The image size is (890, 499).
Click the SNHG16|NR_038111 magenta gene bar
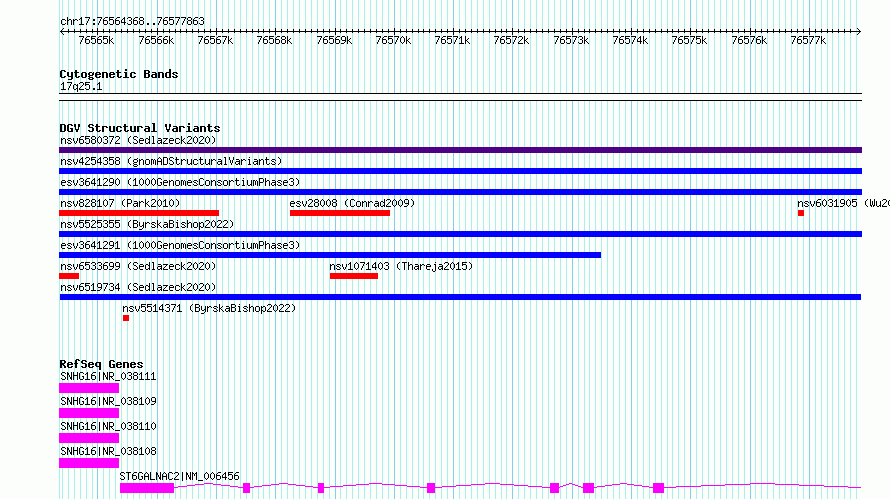89,388
